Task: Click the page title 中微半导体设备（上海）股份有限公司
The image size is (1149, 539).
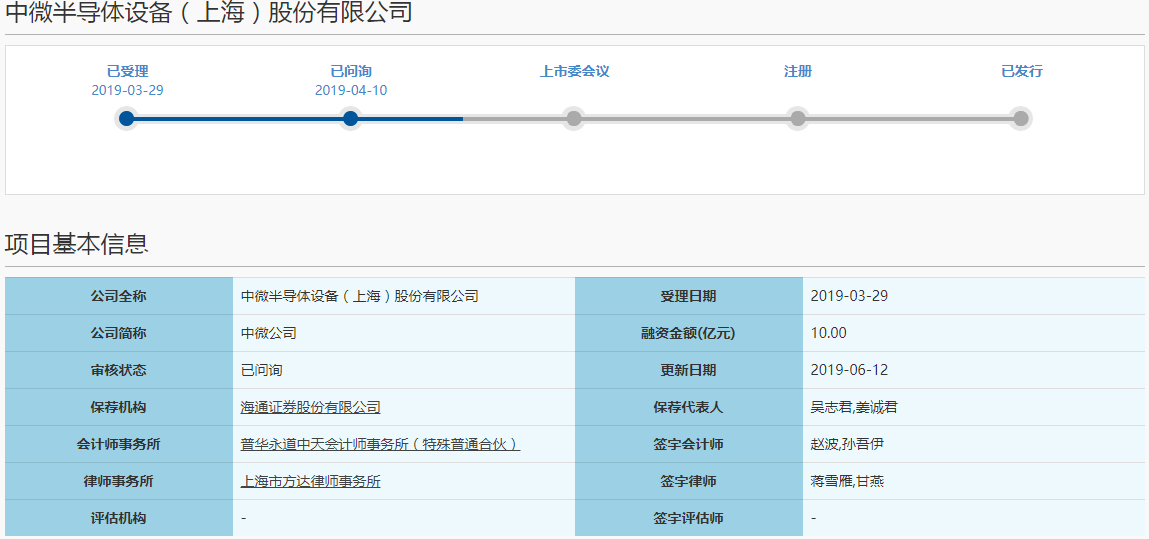Action: [x=209, y=12]
